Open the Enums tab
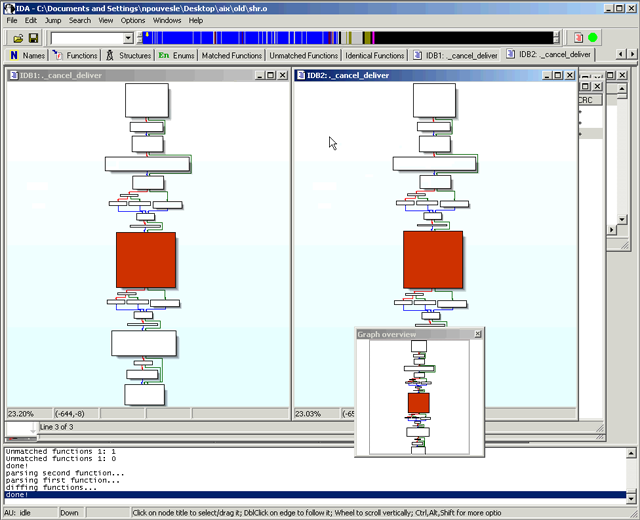Image resolution: width=640 pixels, height=520 pixels. (176, 56)
